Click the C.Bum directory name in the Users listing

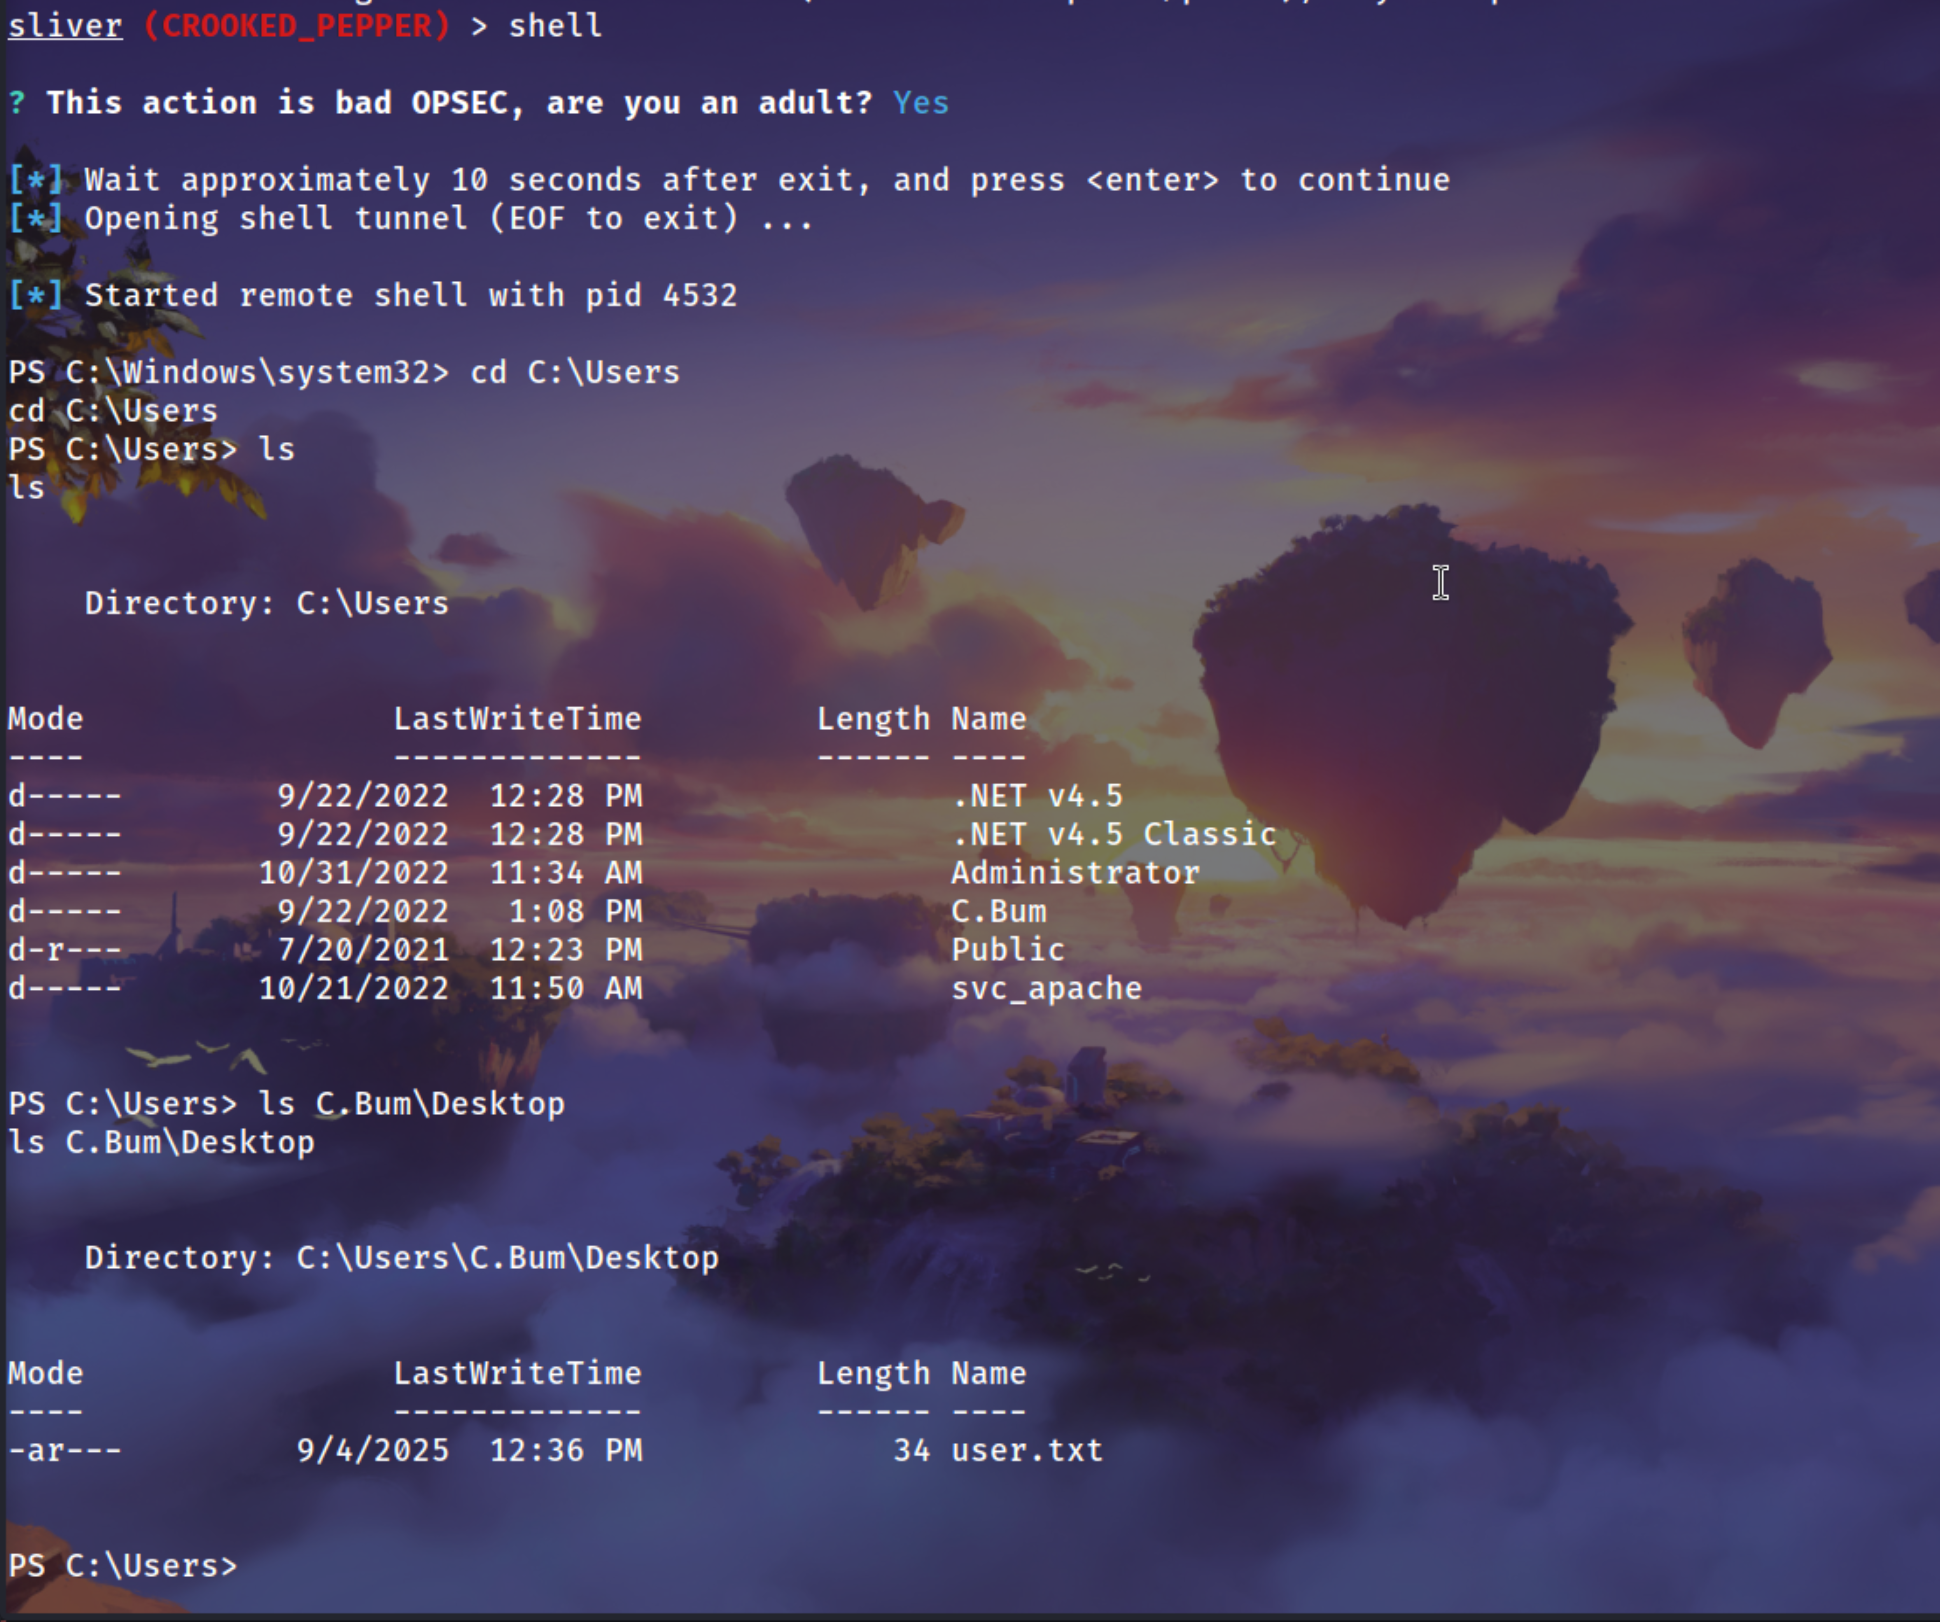tap(998, 911)
